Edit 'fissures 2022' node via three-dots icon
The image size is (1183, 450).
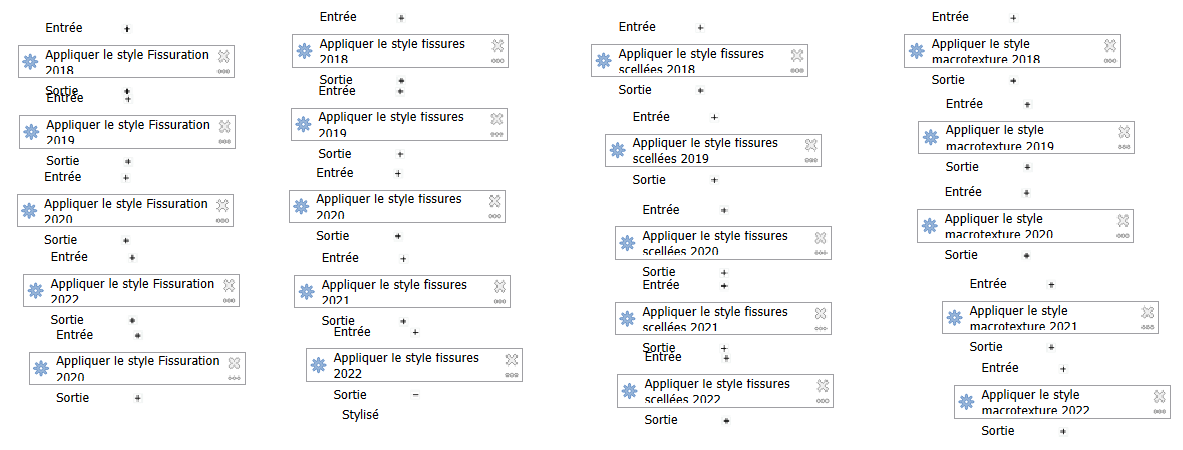tap(512, 375)
